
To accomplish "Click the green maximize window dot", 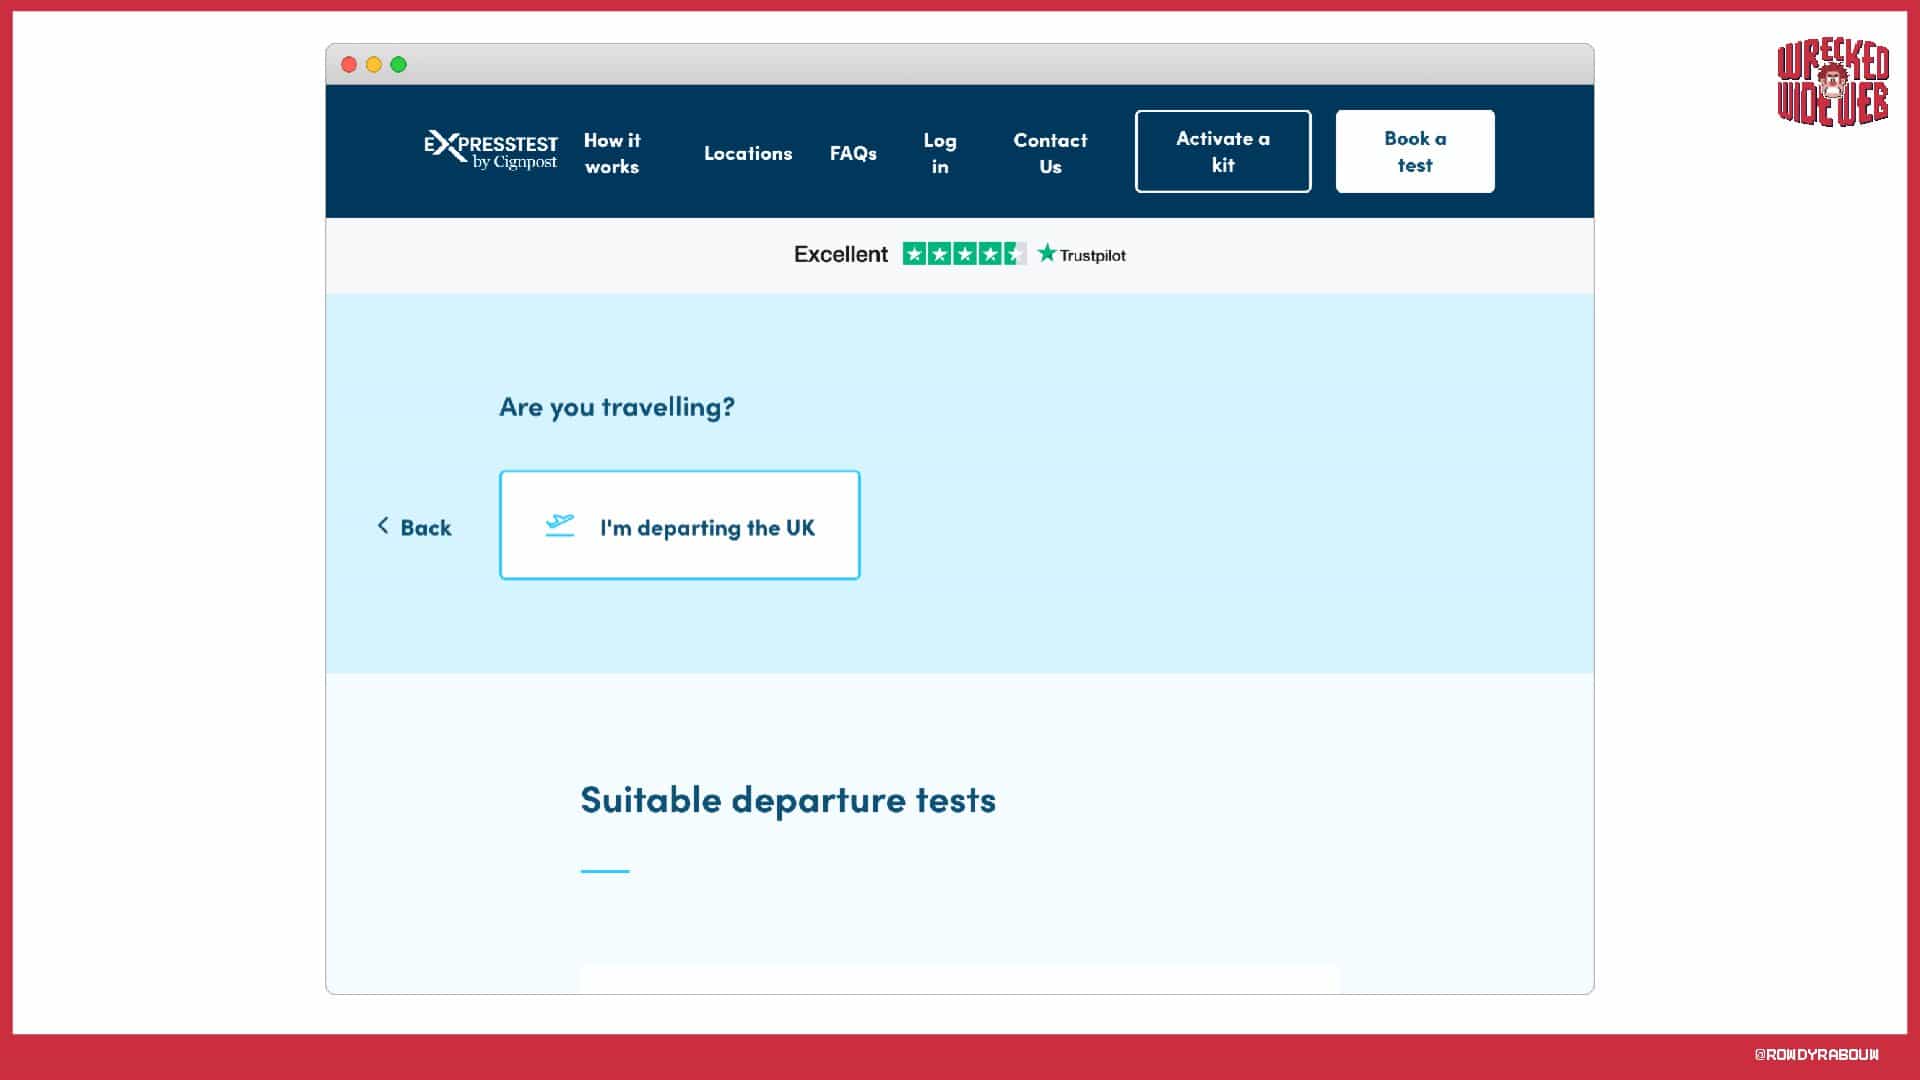I will point(399,65).
